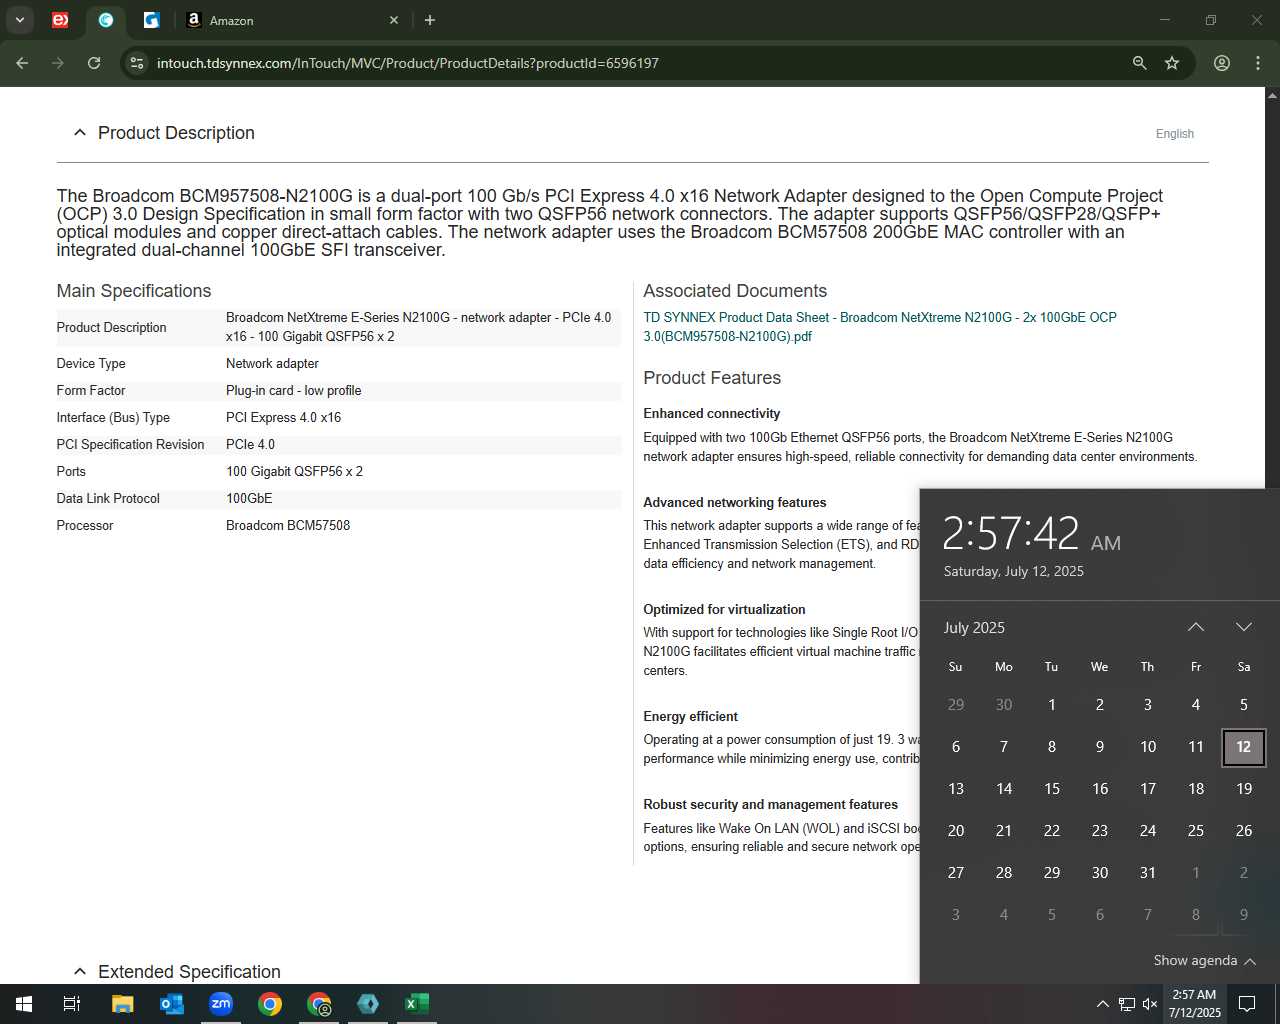This screenshot has height=1024, width=1280.
Task: Select July 6 in the calendar
Action: click(956, 747)
